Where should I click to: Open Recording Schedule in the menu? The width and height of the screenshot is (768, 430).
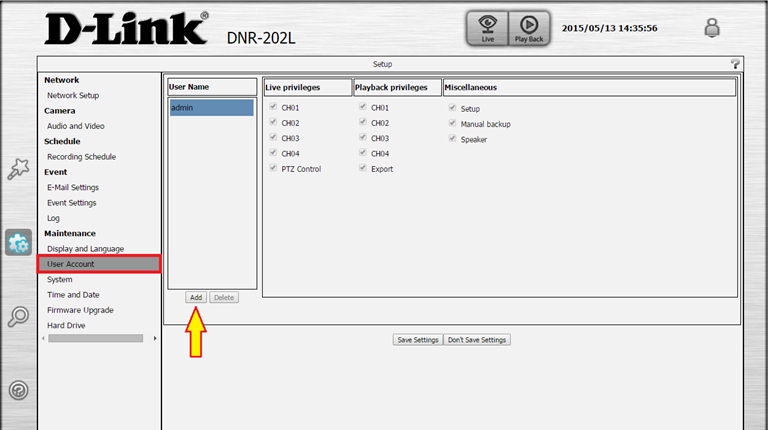click(81, 157)
